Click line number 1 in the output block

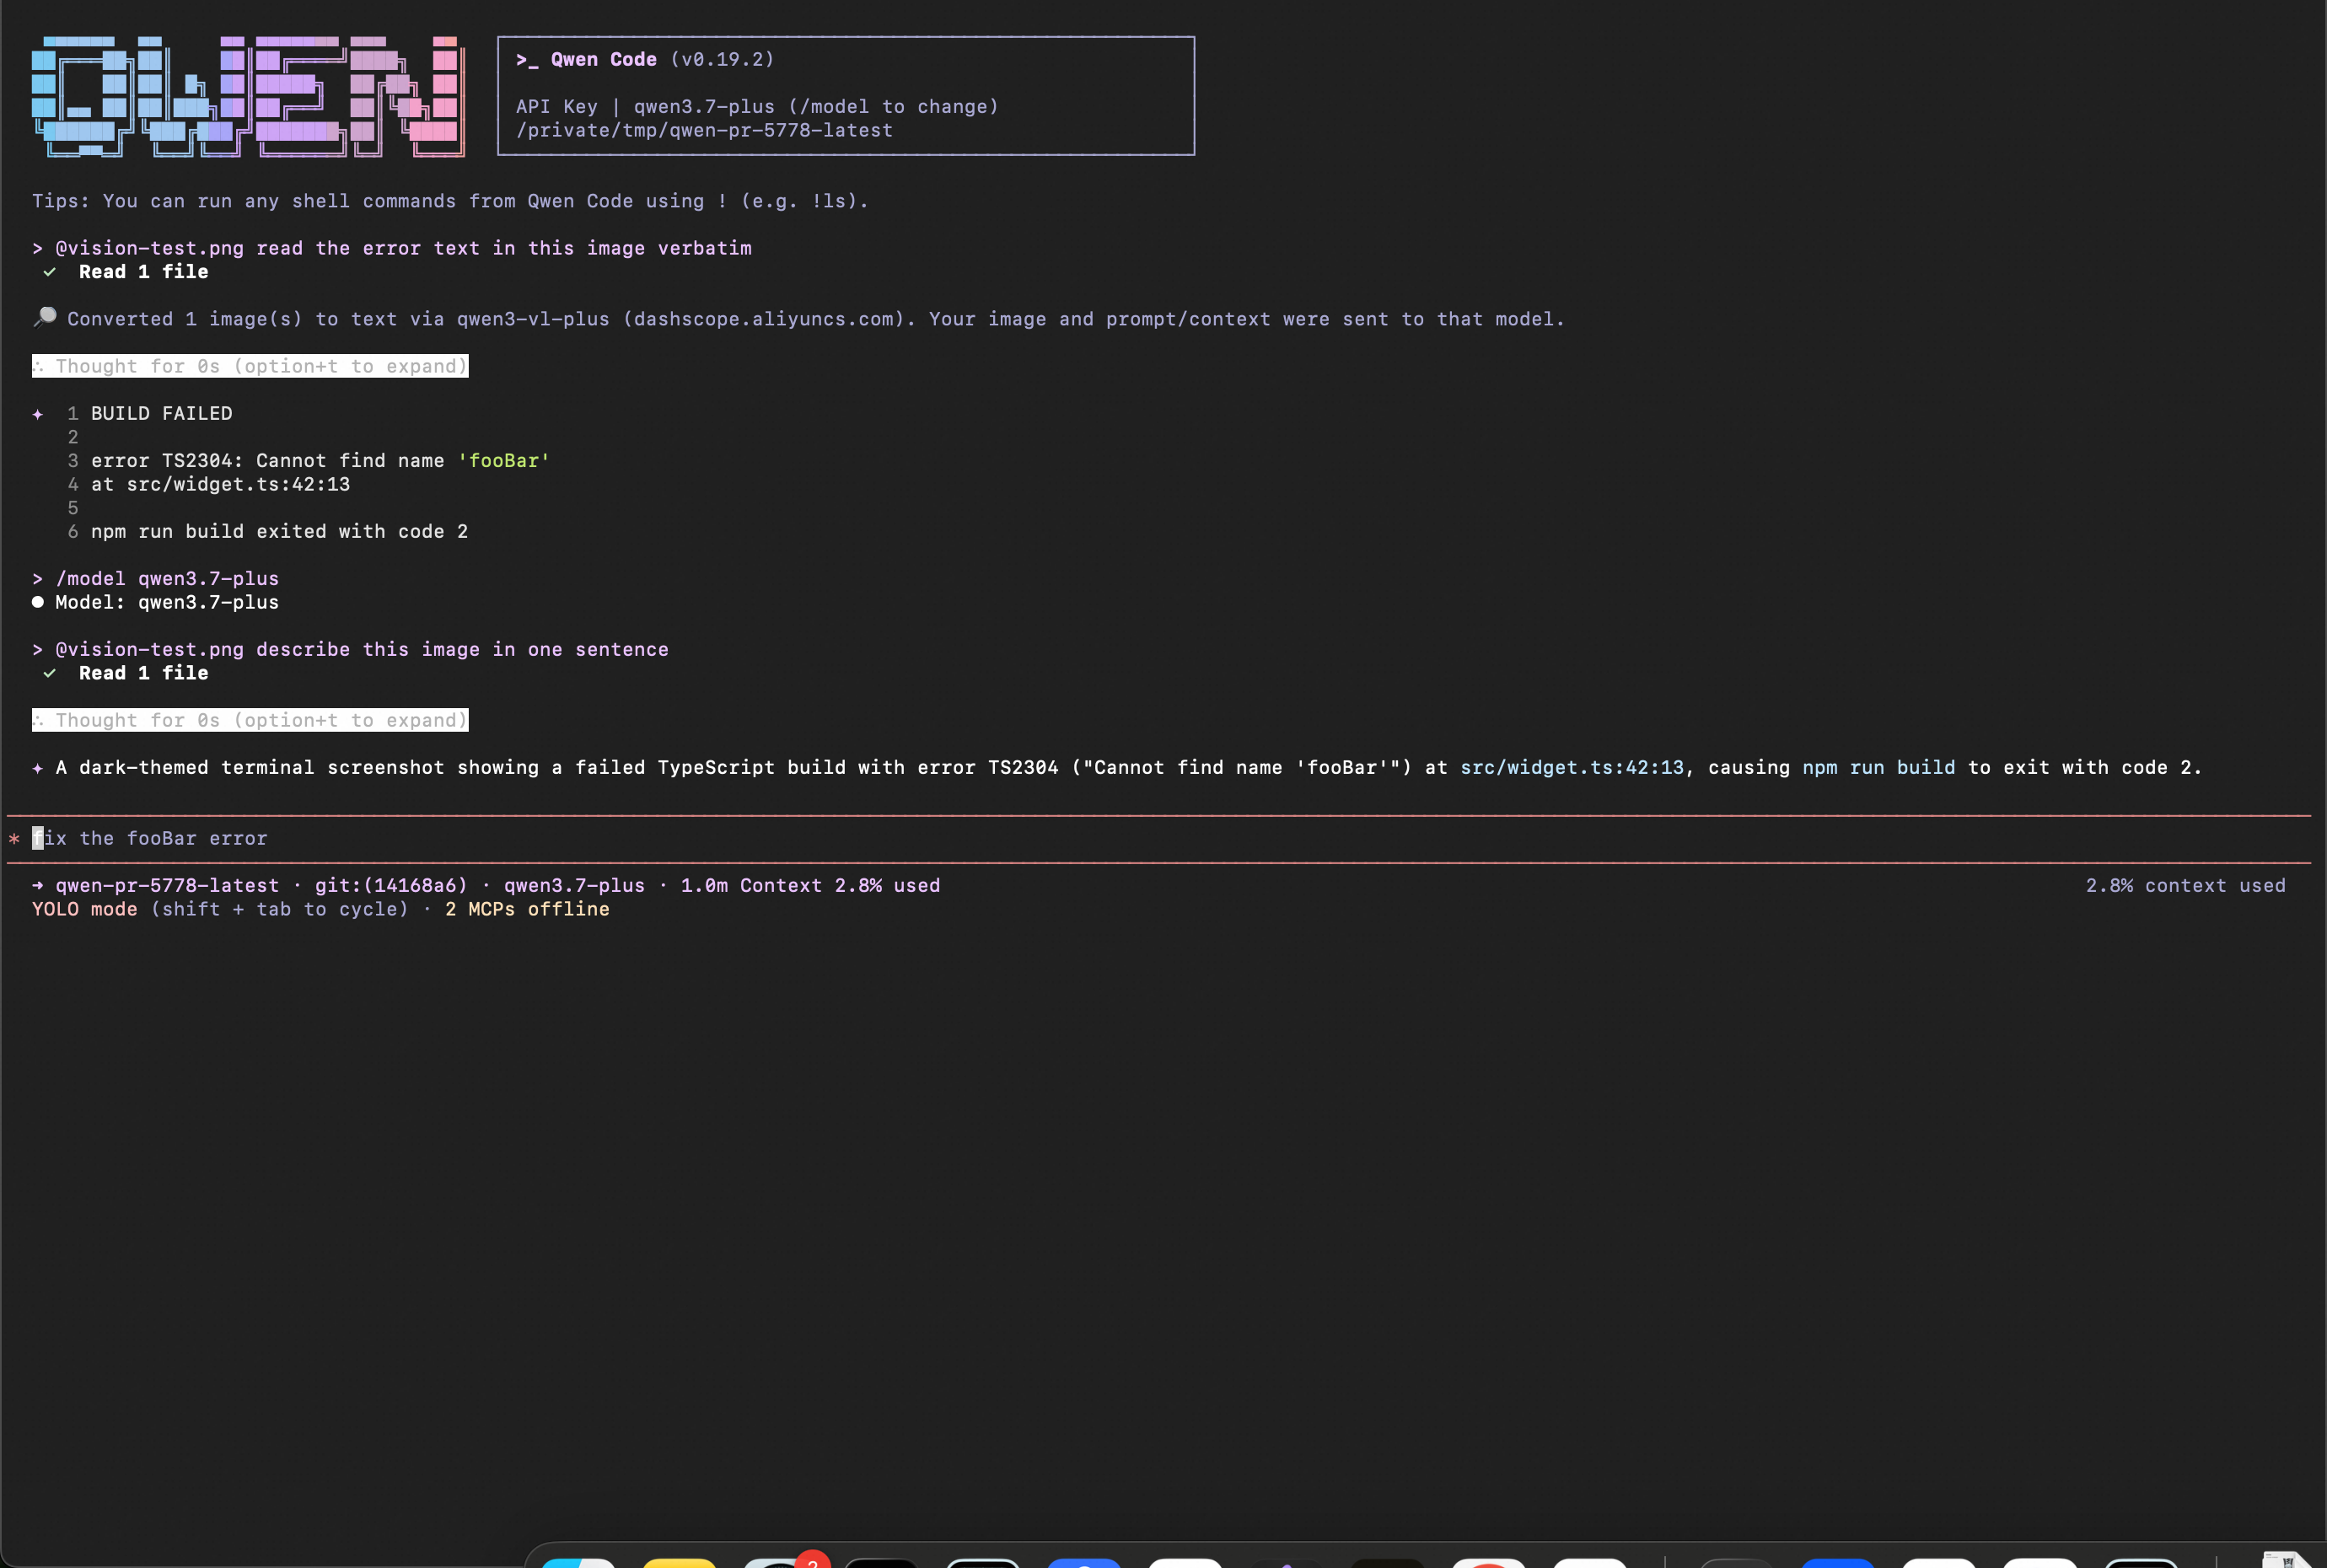73,414
